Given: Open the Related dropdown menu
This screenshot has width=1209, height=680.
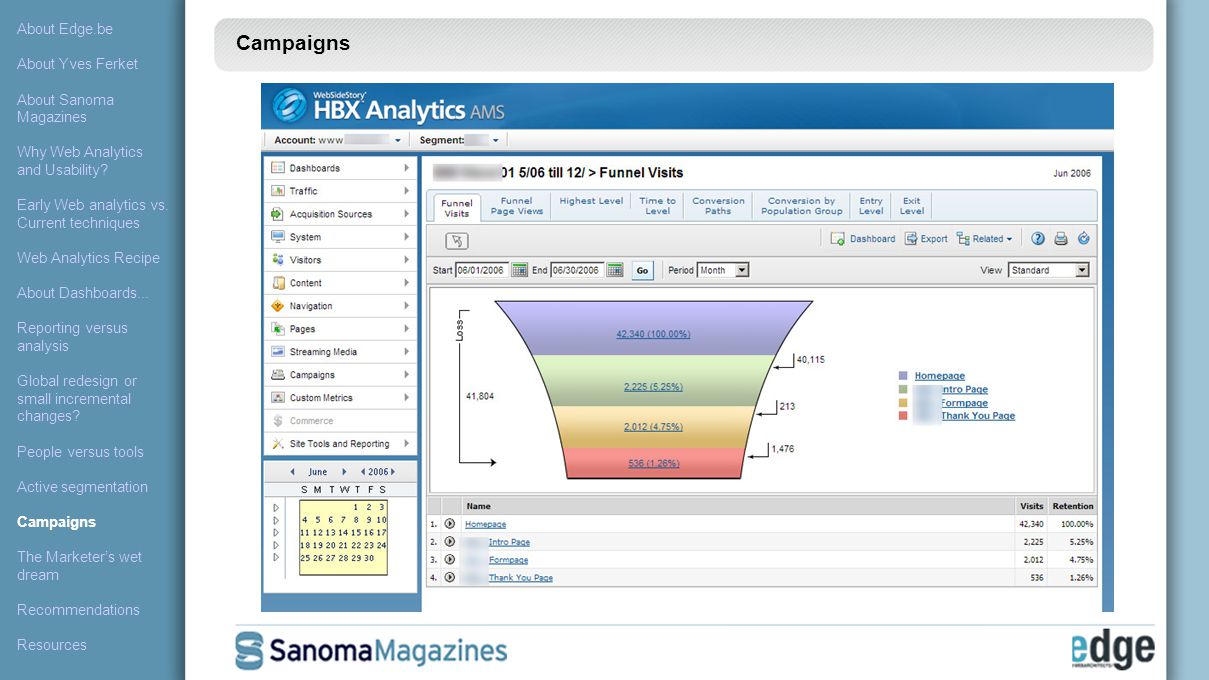Looking at the screenshot, I should point(985,239).
